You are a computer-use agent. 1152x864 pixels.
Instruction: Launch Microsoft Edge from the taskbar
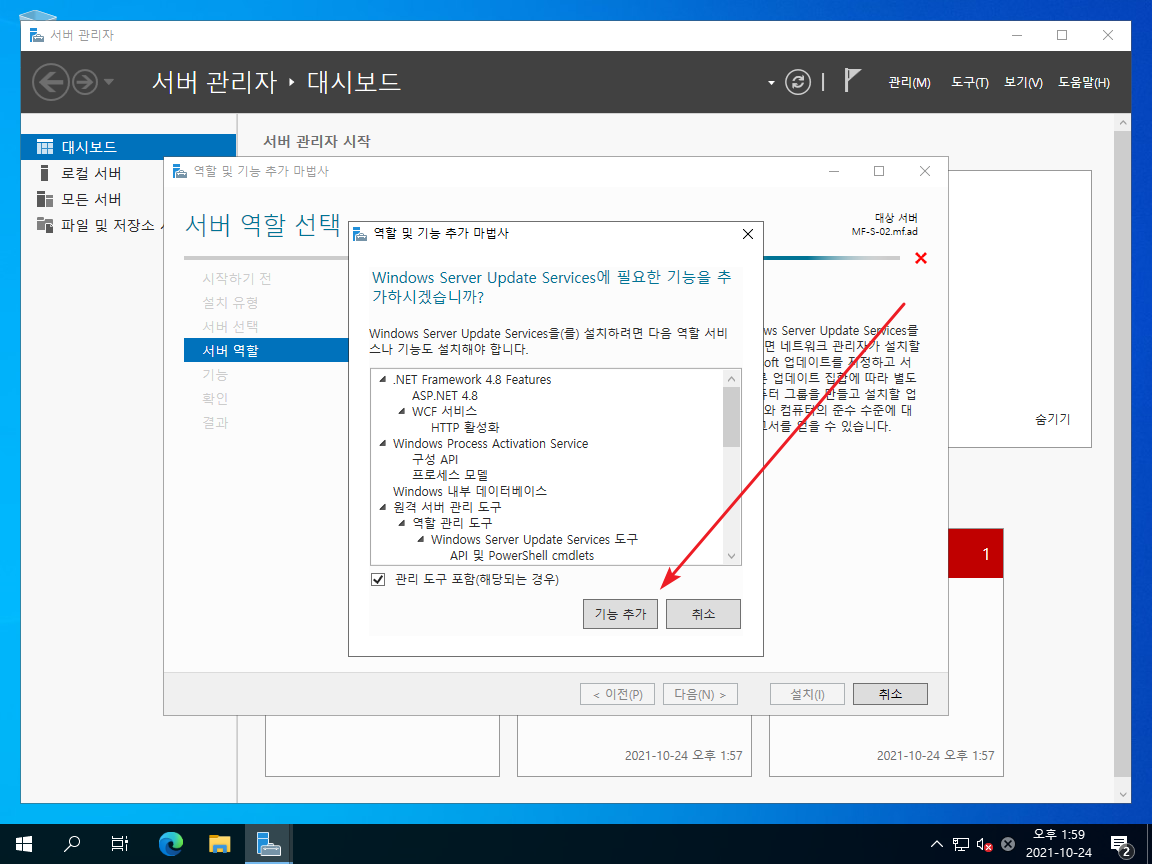click(171, 844)
